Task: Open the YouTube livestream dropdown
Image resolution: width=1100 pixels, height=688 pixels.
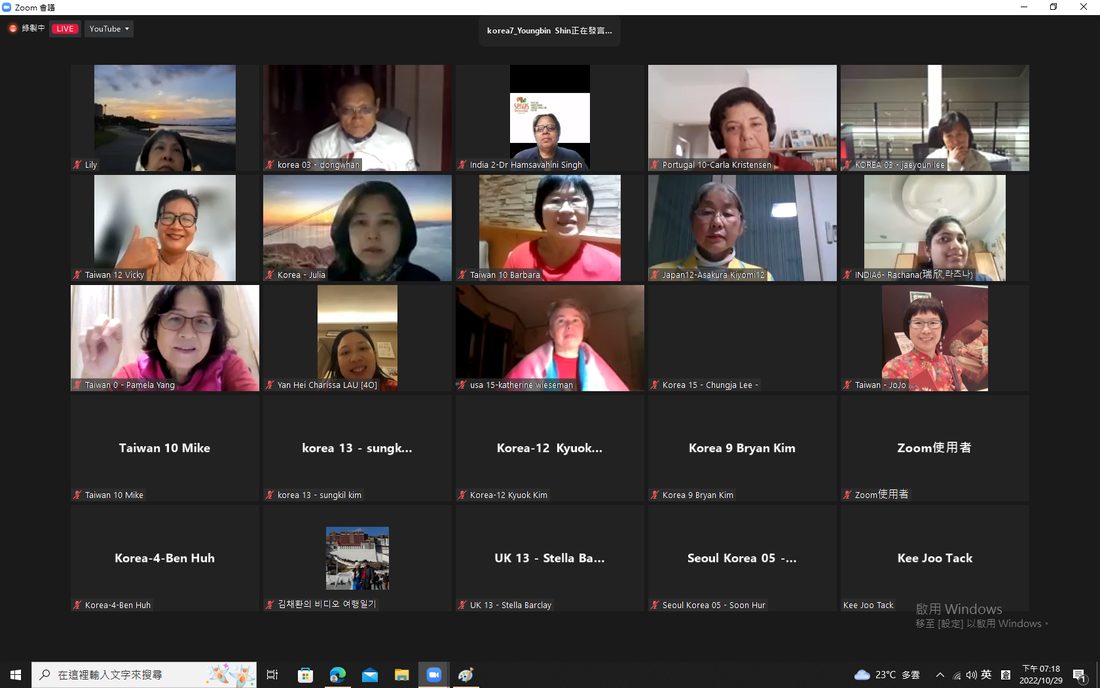Action: coord(109,29)
